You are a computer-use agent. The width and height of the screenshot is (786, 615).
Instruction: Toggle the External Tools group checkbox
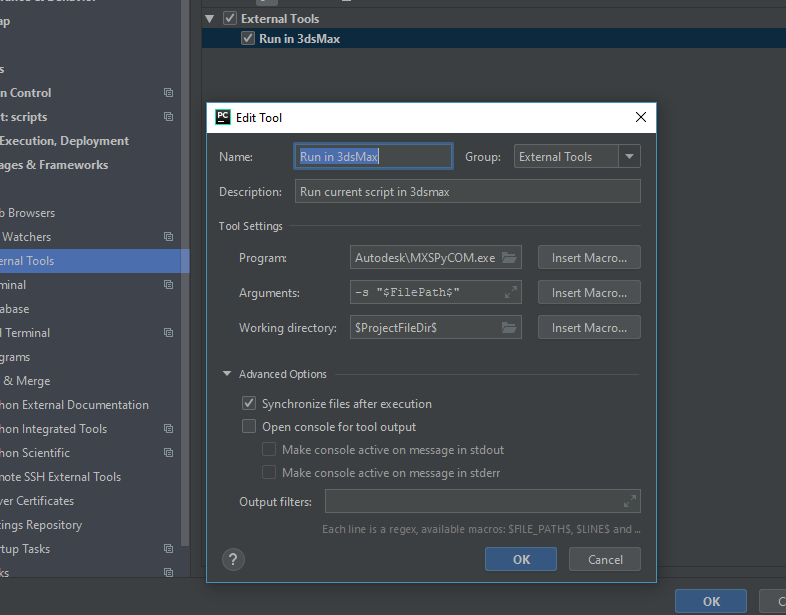point(230,19)
